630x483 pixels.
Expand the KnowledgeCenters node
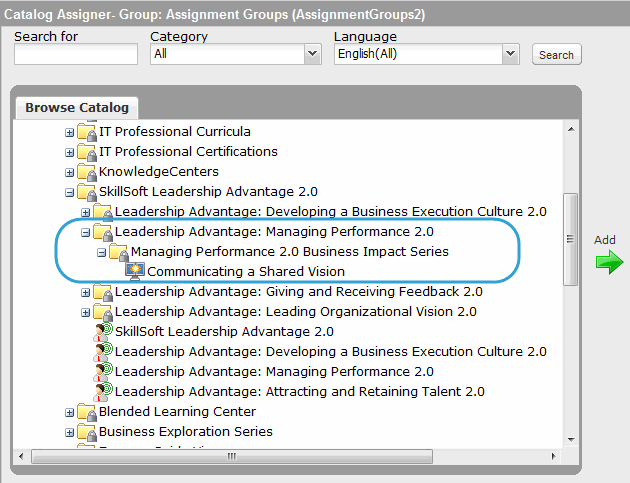70,172
